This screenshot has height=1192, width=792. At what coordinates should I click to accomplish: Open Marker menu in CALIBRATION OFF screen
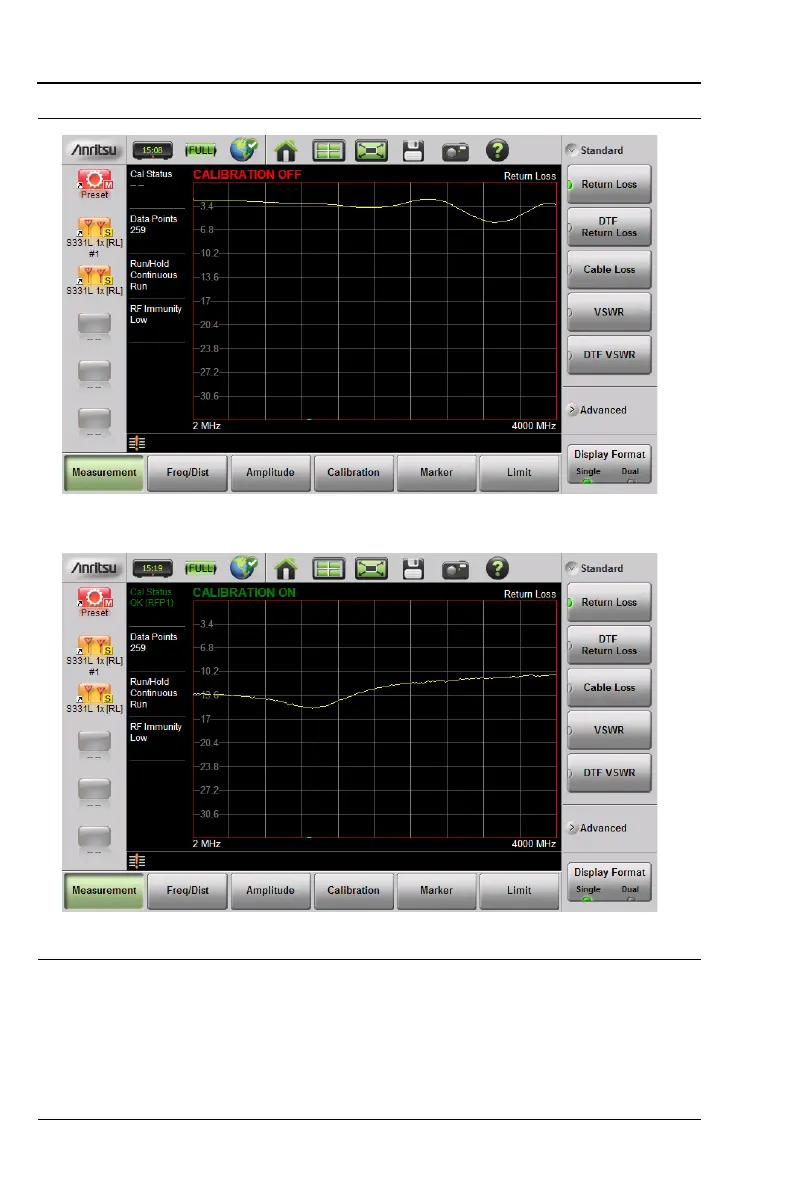click(x=436, y=473)
